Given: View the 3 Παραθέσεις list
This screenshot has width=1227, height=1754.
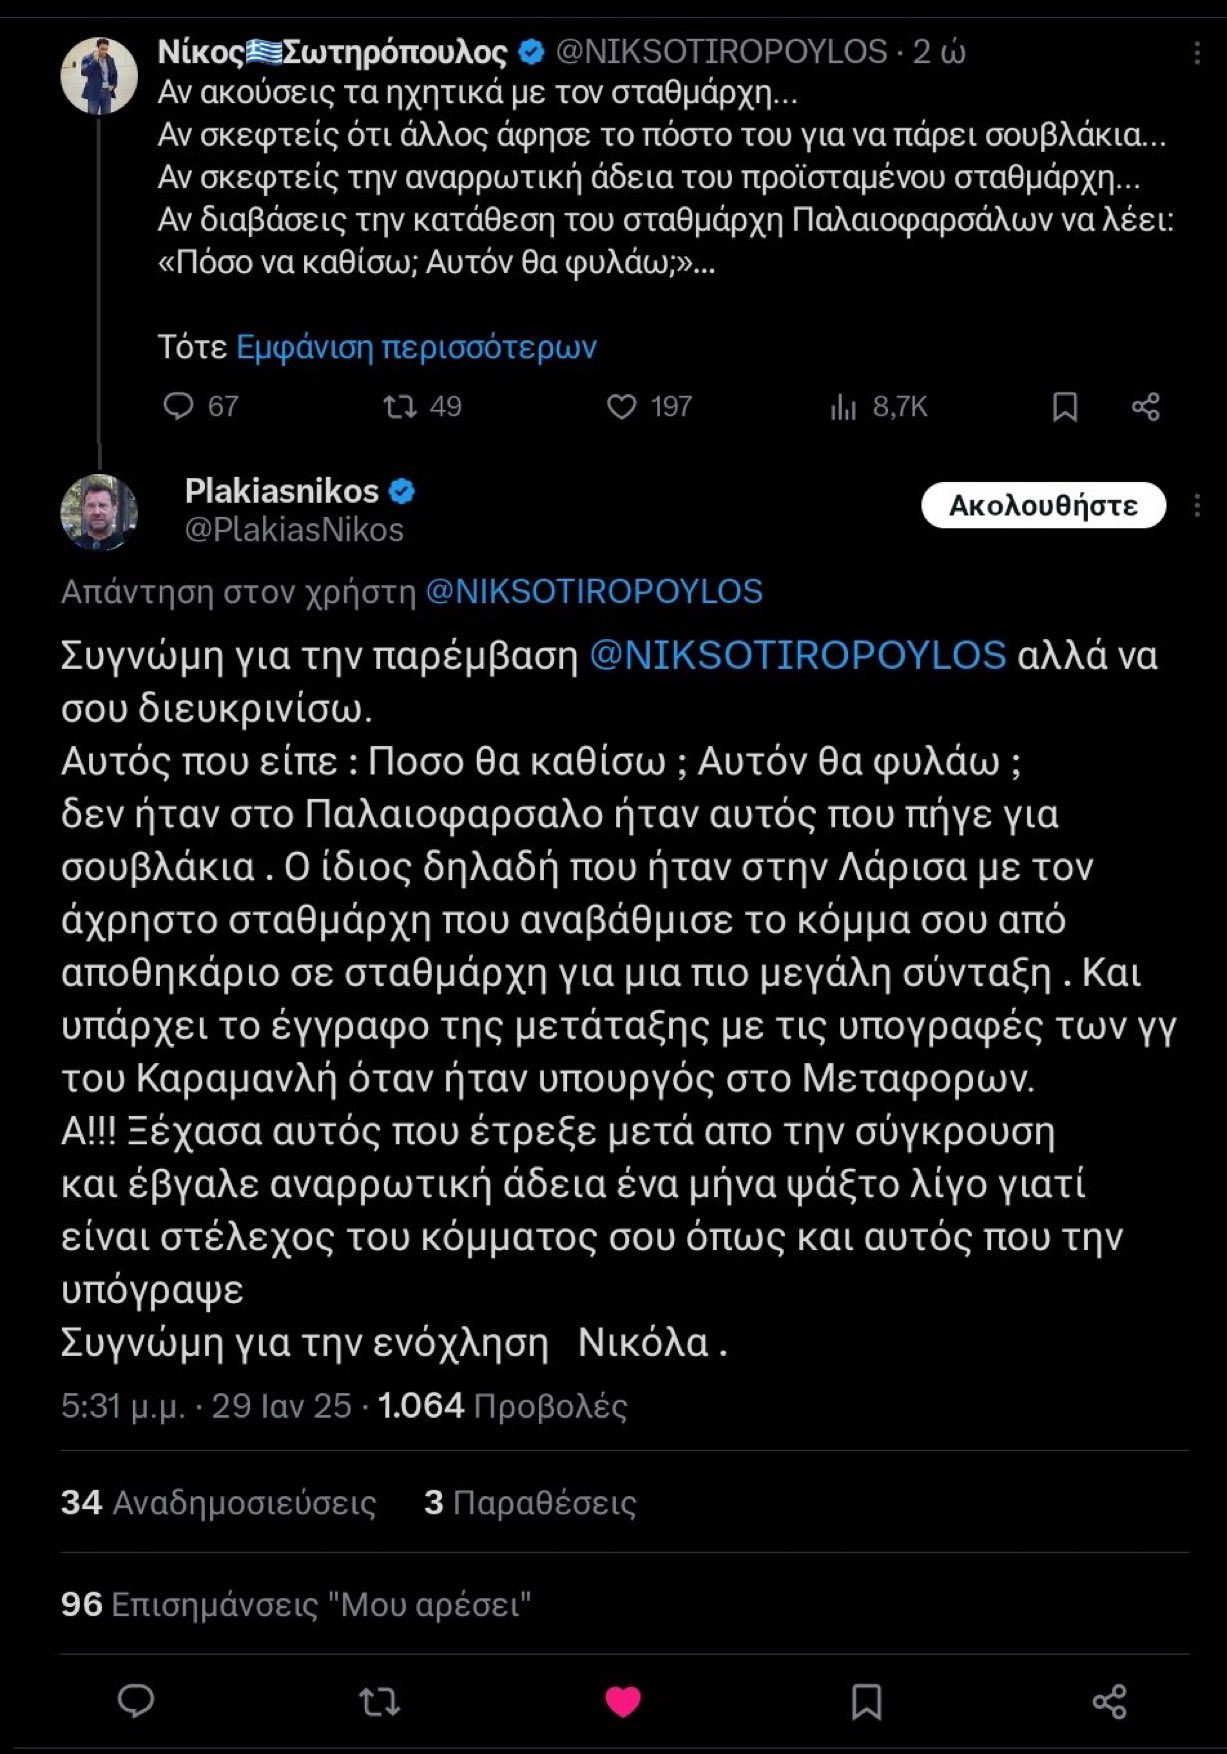Looking at the screenshot, I should pos(530,1503).
